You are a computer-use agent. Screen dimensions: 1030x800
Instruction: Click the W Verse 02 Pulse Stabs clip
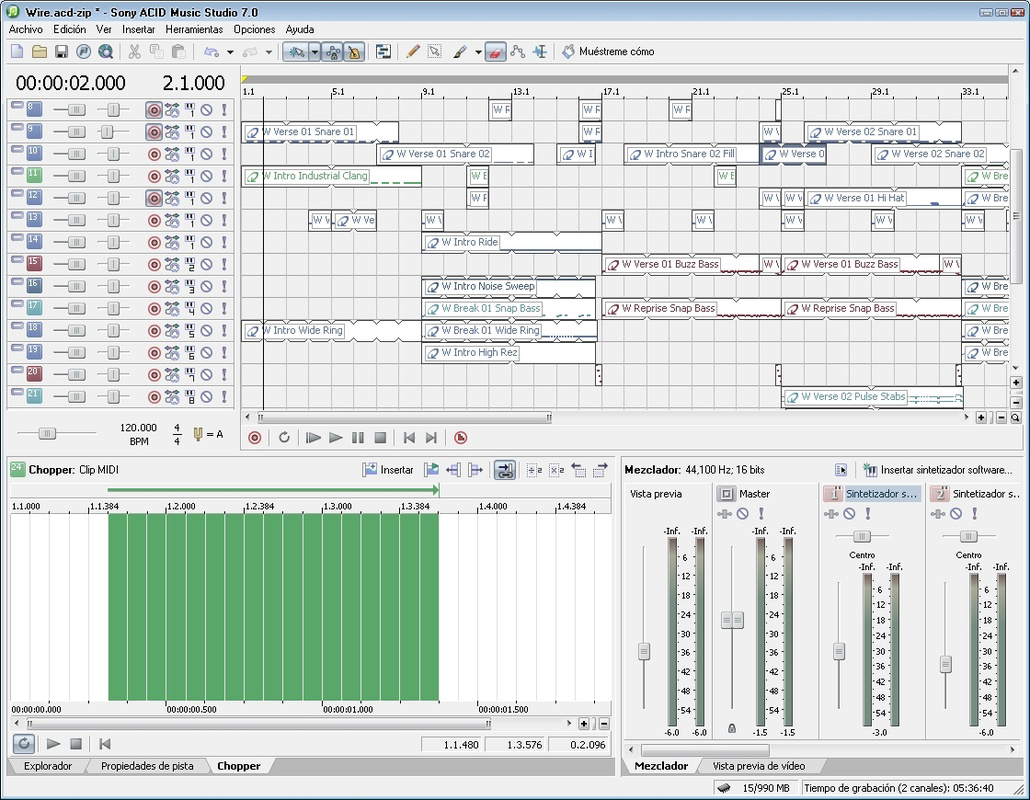point(872,397)
